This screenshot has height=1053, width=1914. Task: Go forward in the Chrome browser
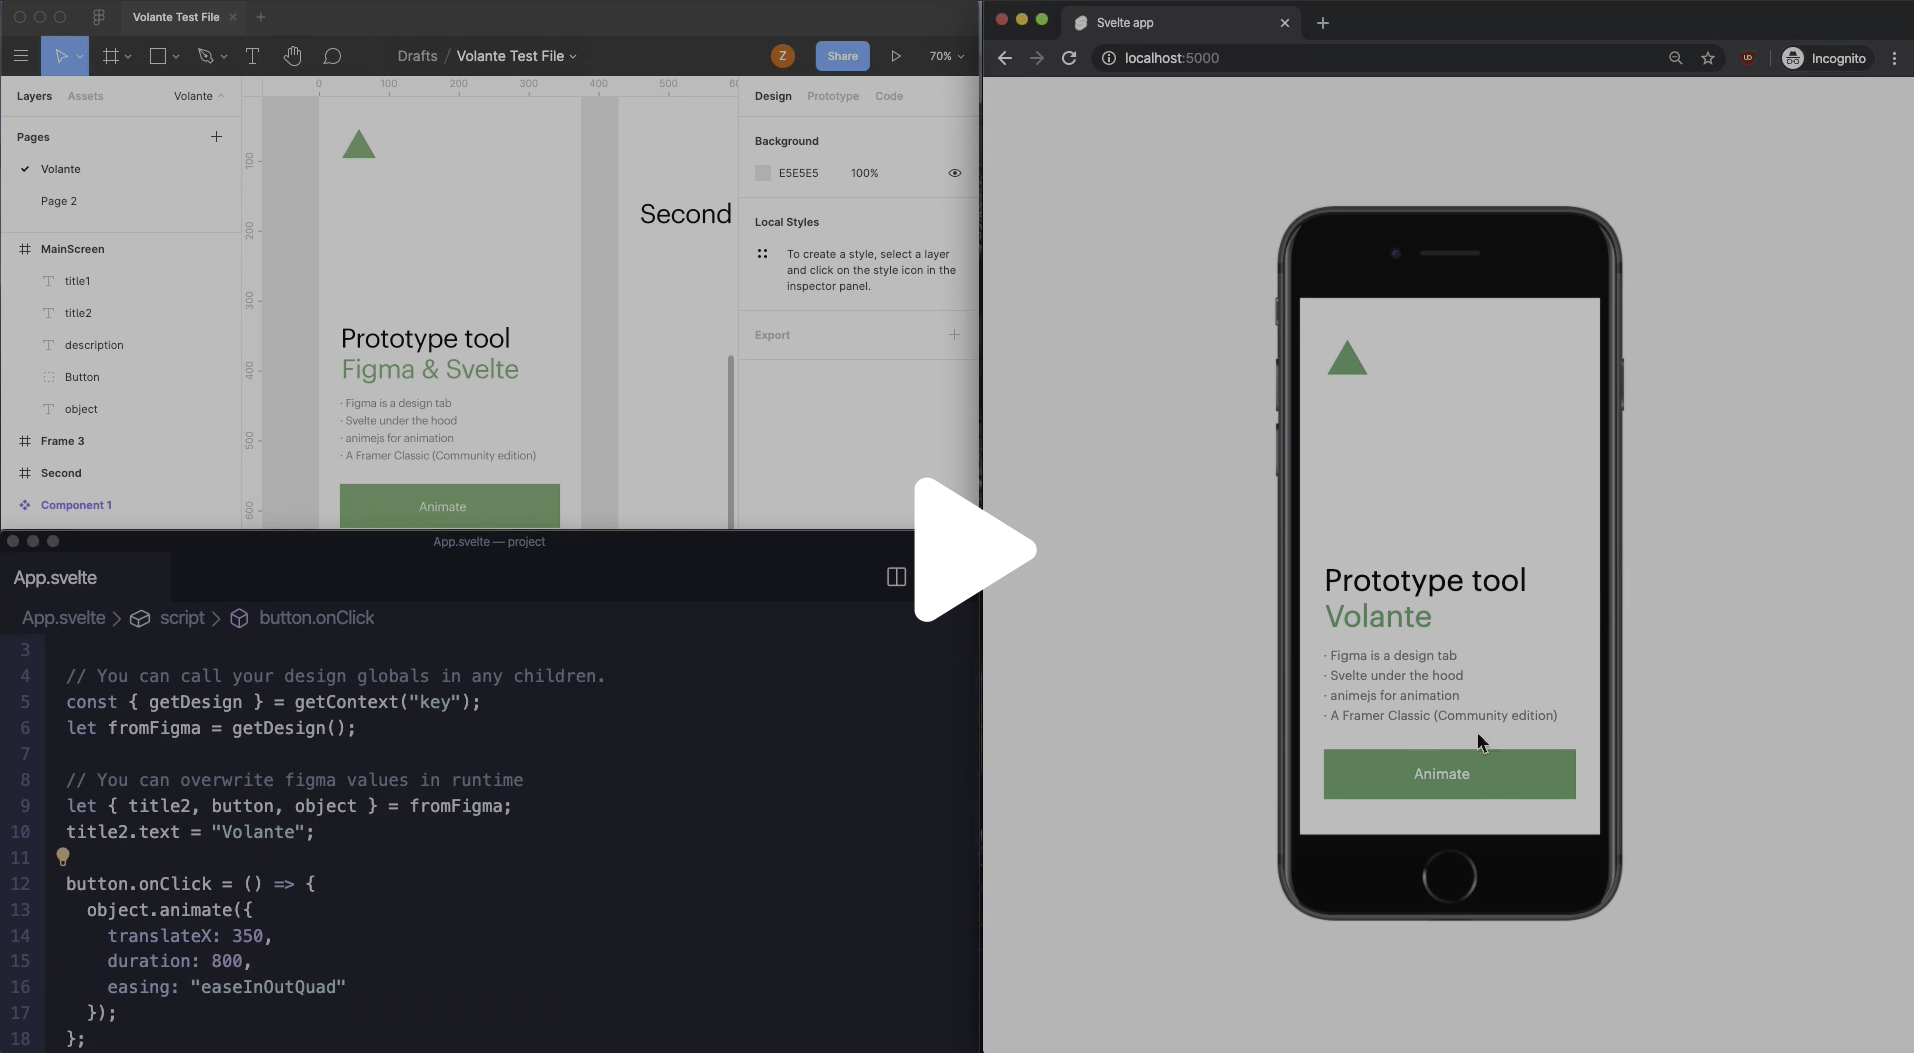[x=1037, y=58]
